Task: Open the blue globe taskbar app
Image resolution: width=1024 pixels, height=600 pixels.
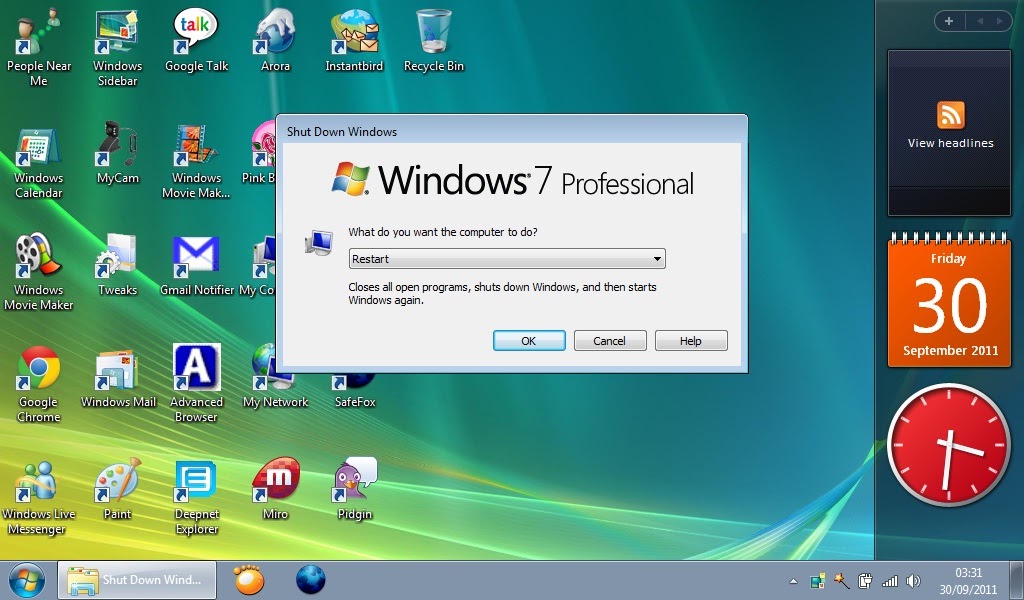Action: click(x=310, y=579)
